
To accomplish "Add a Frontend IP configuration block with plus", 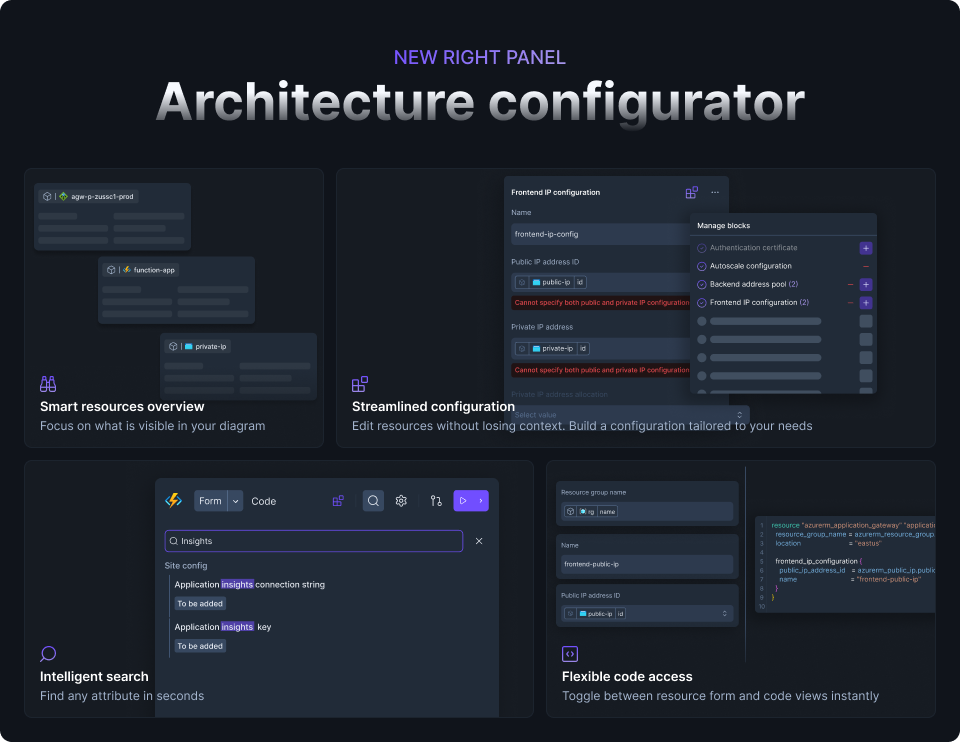I will [866, 302].
